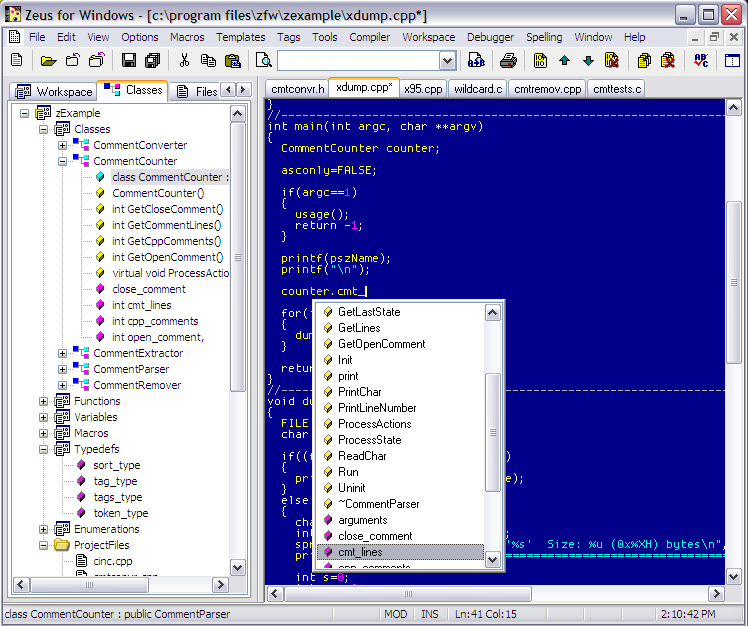Click the window layout icon at toolbar end
The height and width of the screenshot is (626, 748).
pos(732,60)
